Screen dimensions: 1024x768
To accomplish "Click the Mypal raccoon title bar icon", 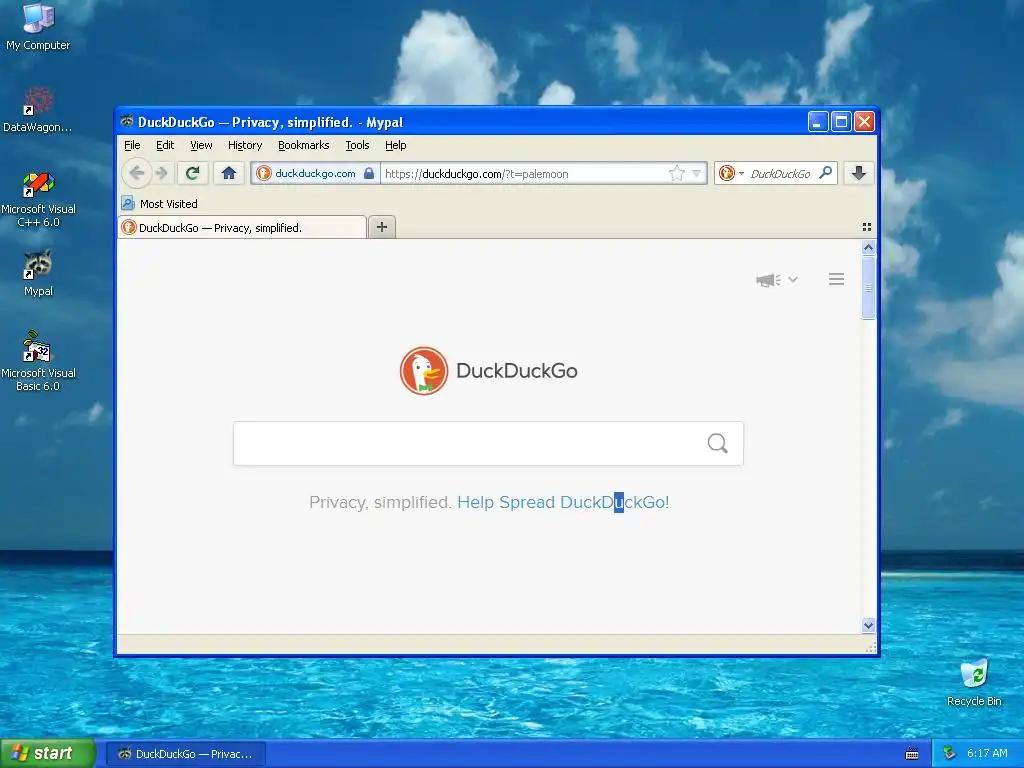I will pyautogui.click(x=127, y=121).
